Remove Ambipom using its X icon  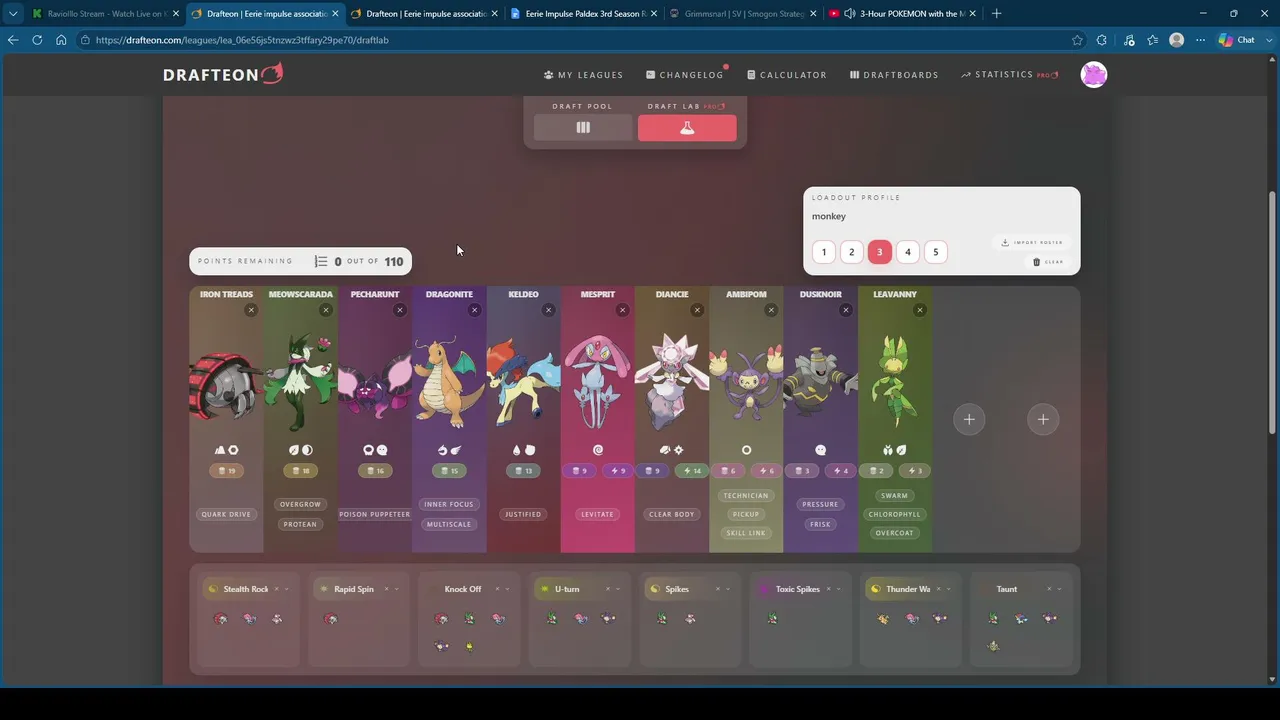tap(771, 310)
